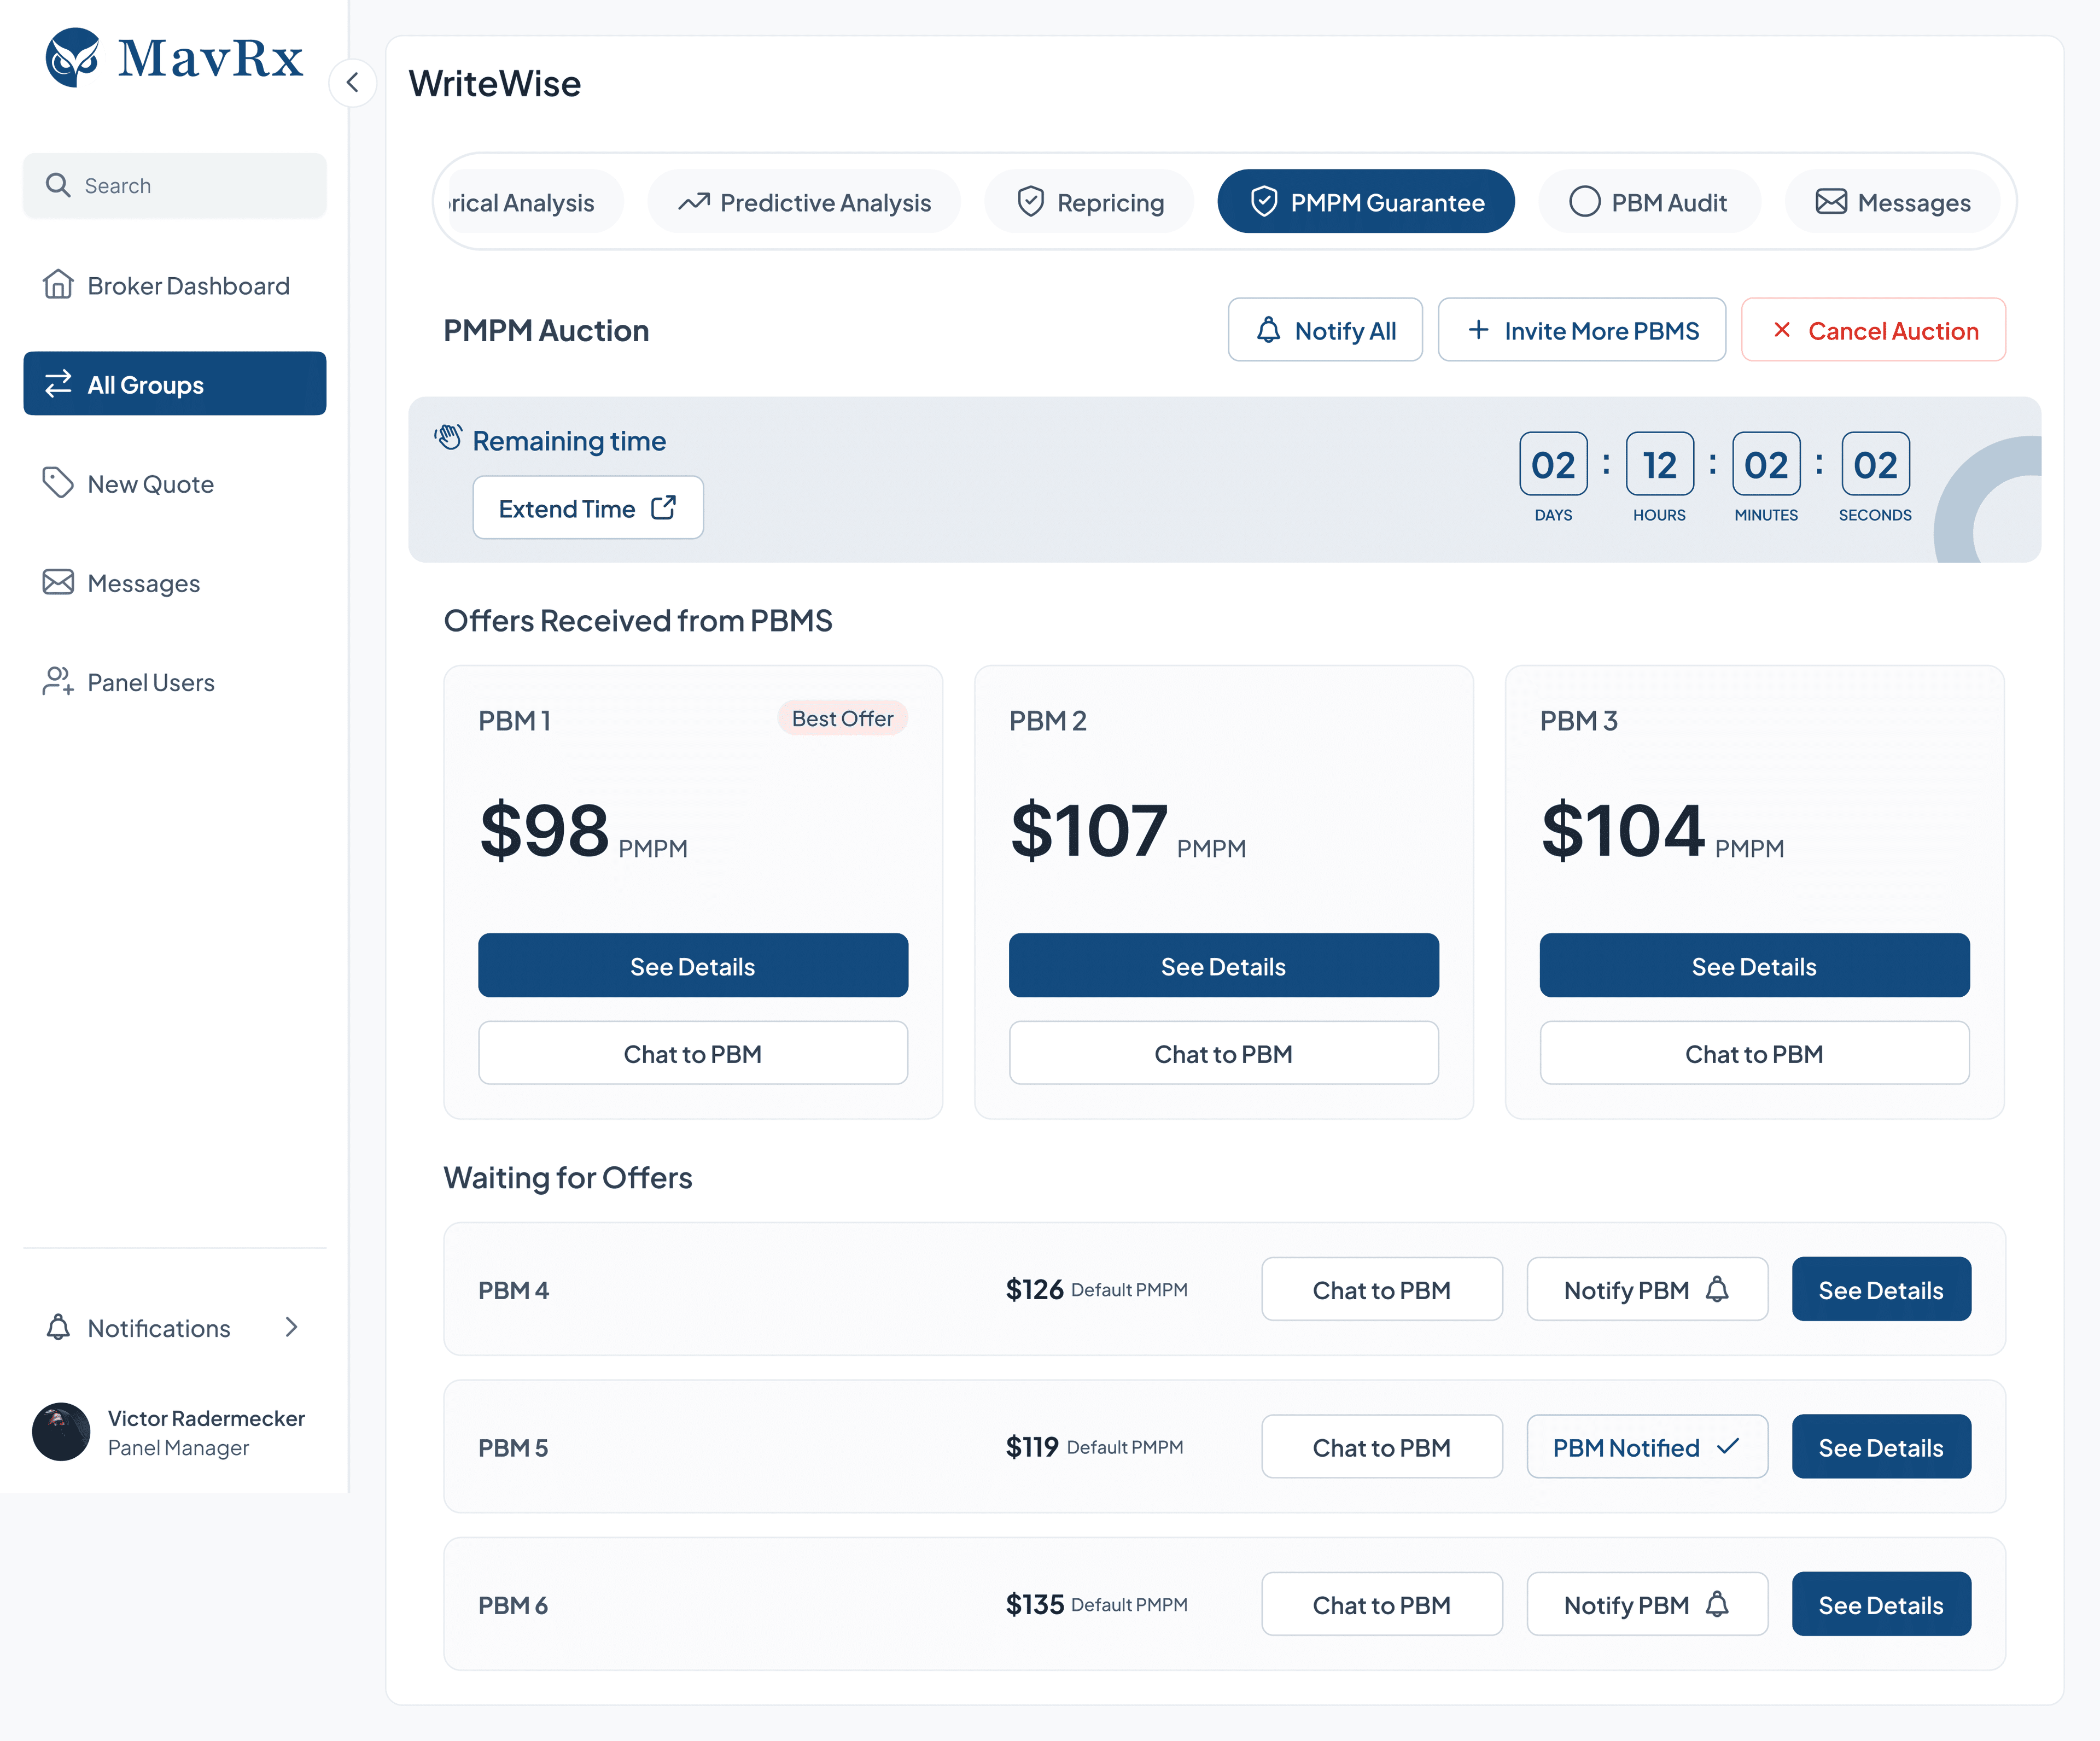Click the search magnifier icon

[x=58, y=185]
